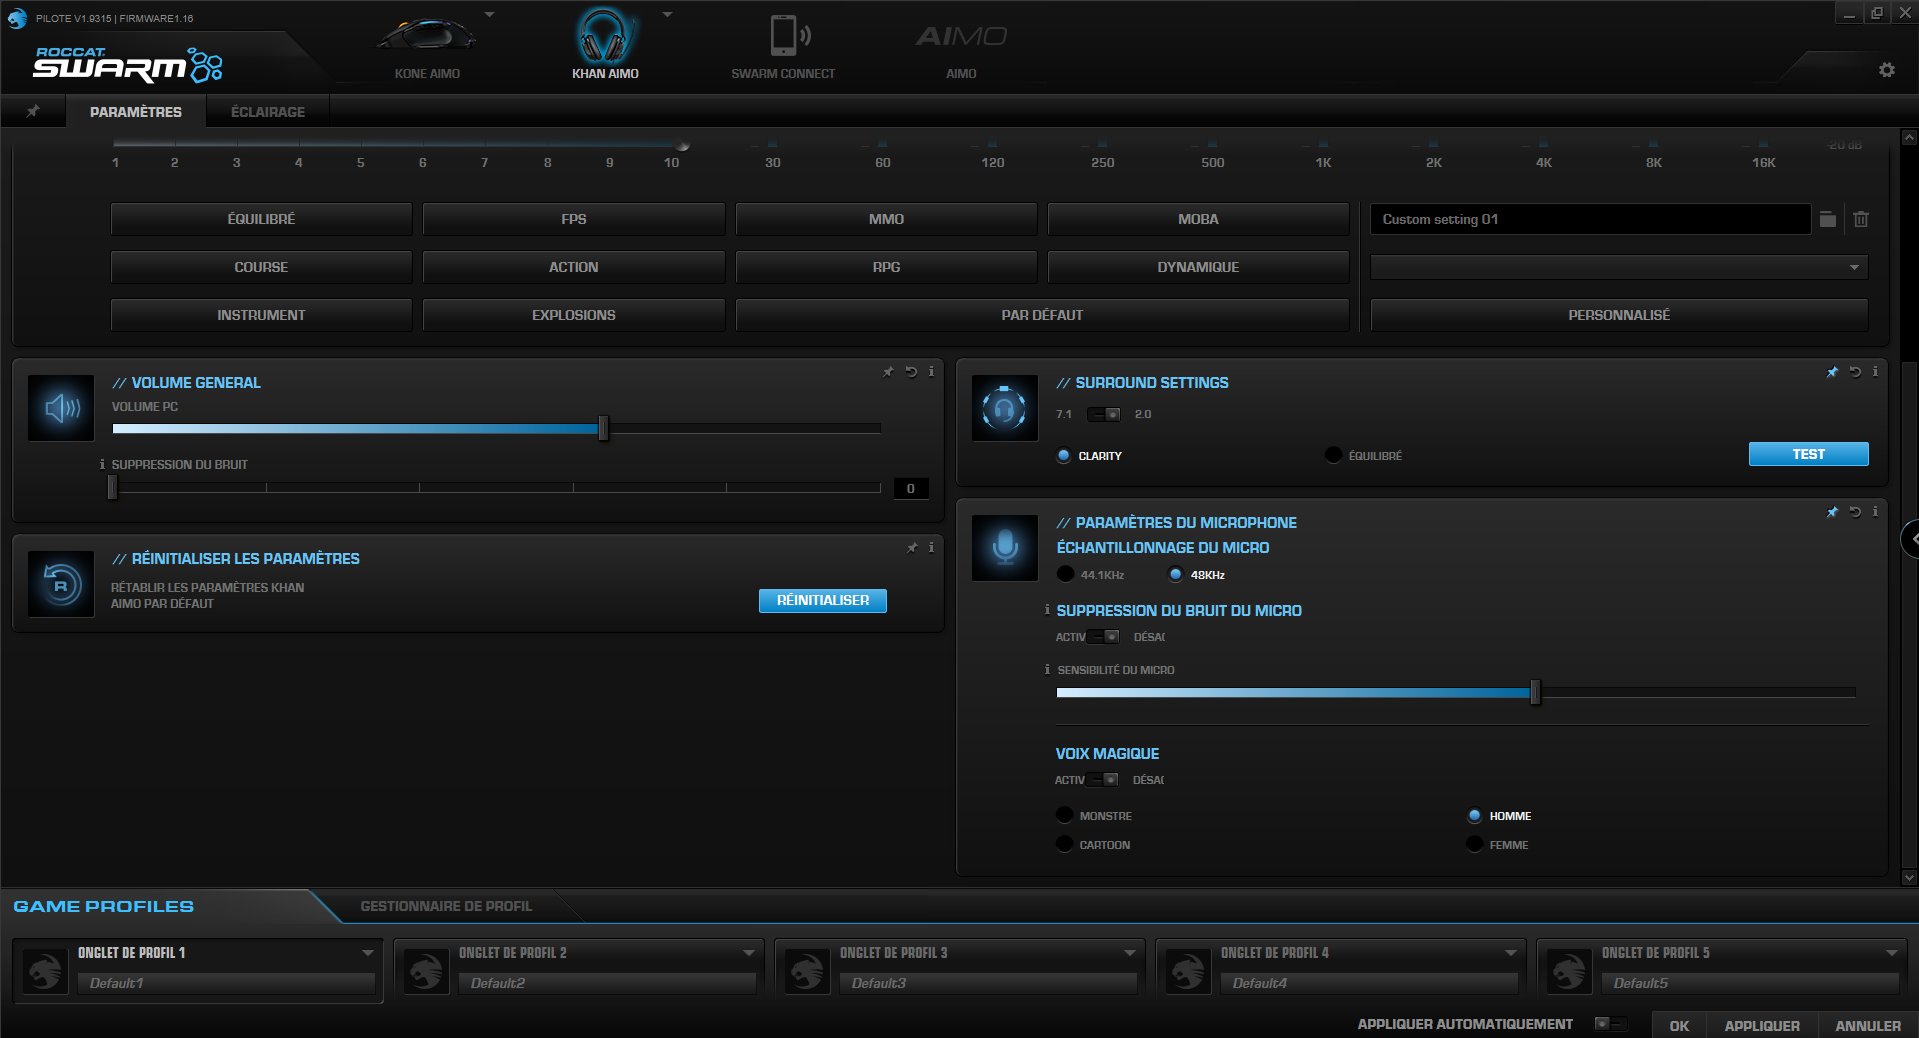Toggle surround between 7.1 and 2.0
The image size is (1919, 1038).
point(1104,414)
